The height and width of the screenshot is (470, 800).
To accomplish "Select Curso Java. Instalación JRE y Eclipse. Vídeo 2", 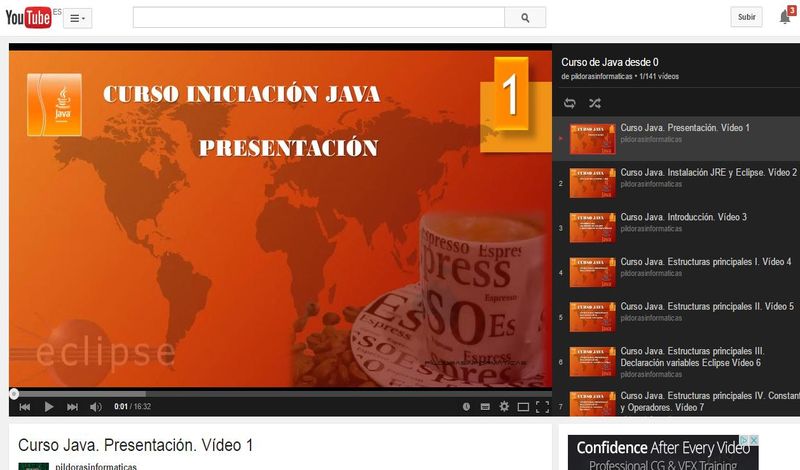I will (x=676, y=183).
